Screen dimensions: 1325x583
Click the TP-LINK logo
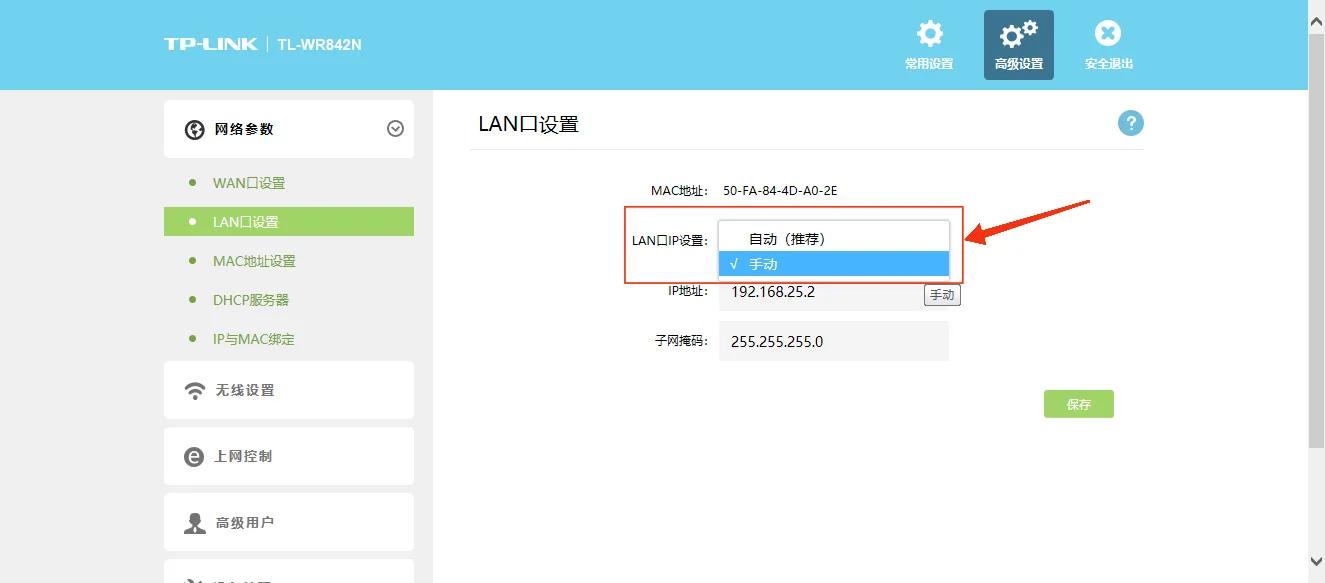click(x=209, y=44)
